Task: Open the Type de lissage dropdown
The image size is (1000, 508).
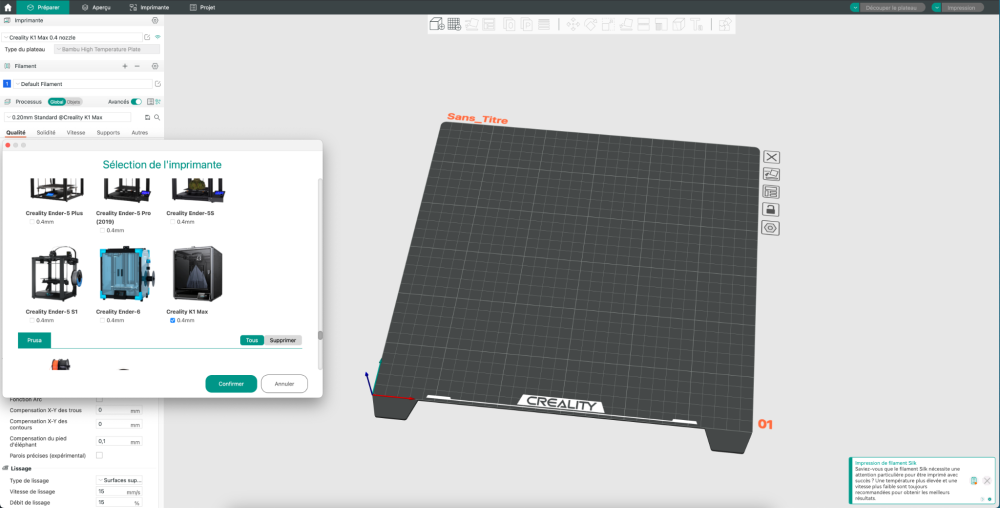Action: tap(119, 480)
